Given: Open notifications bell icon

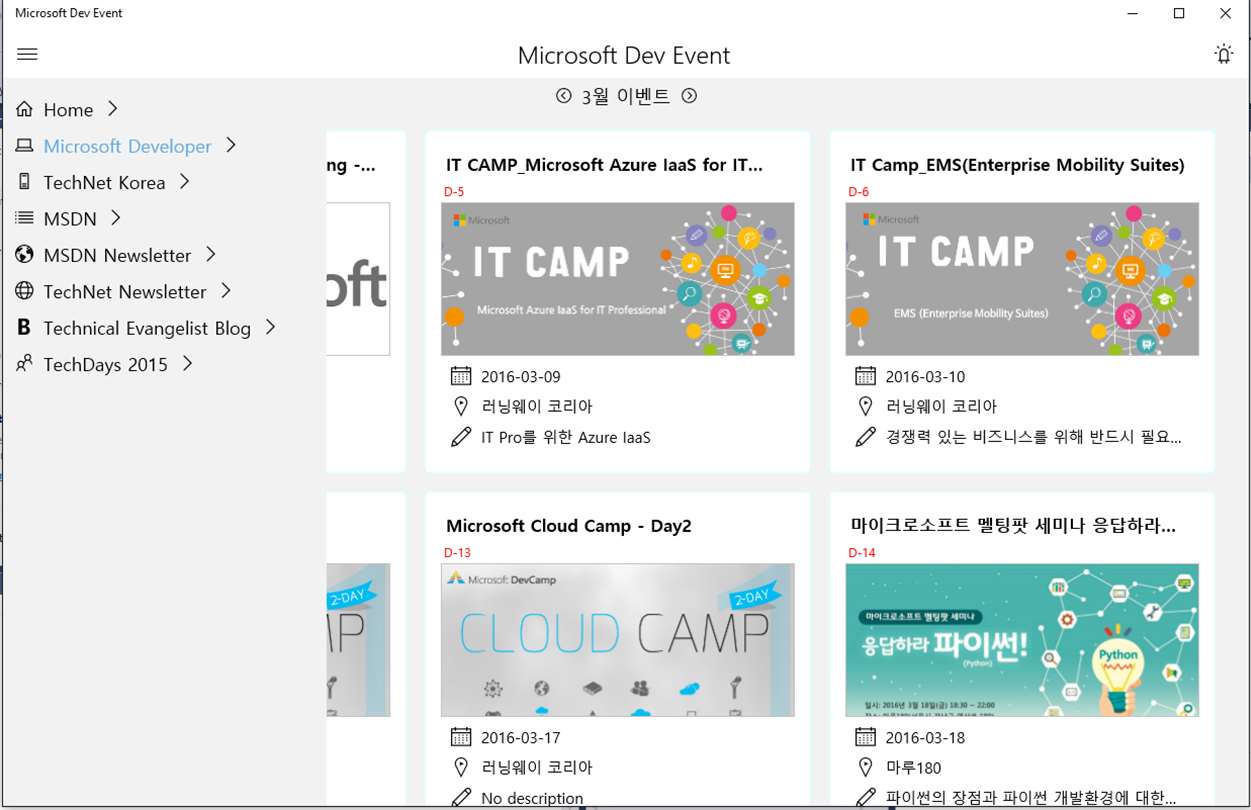Looking at the screenshot, I should 1223,54.
